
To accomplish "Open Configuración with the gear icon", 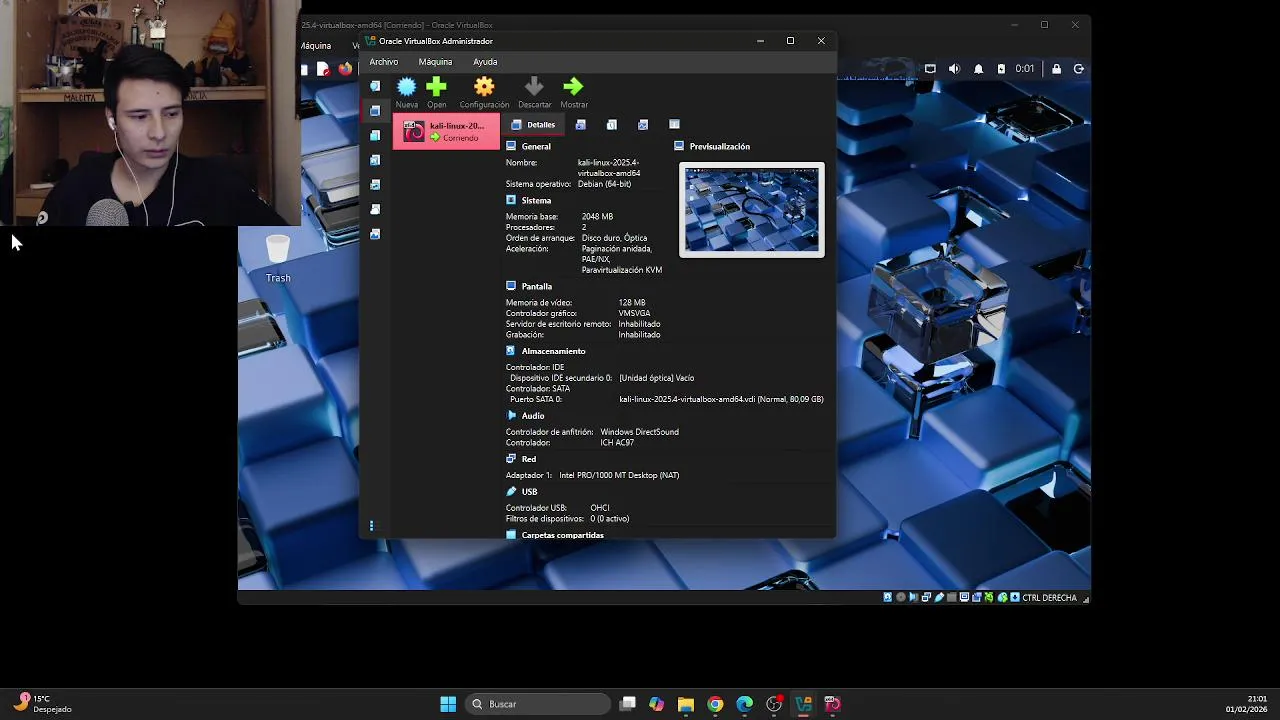I will coord(484,87).
